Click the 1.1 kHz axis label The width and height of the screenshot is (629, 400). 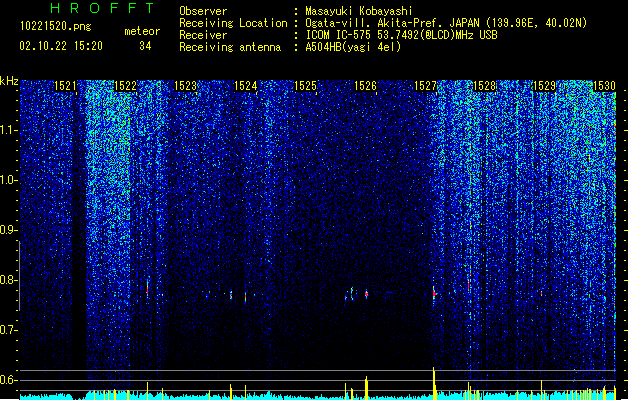(x=8, y=130)
